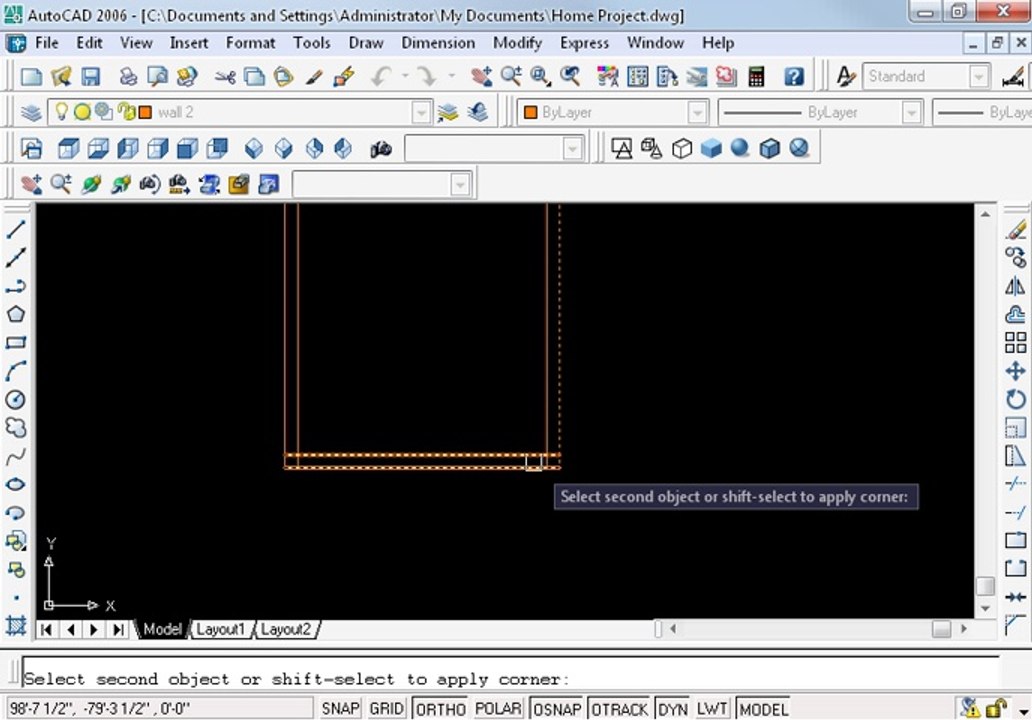The width and height of the screenshot is (1032, 720).
Task: Click the Rotate modify tool
Action: pos(1016,399)
